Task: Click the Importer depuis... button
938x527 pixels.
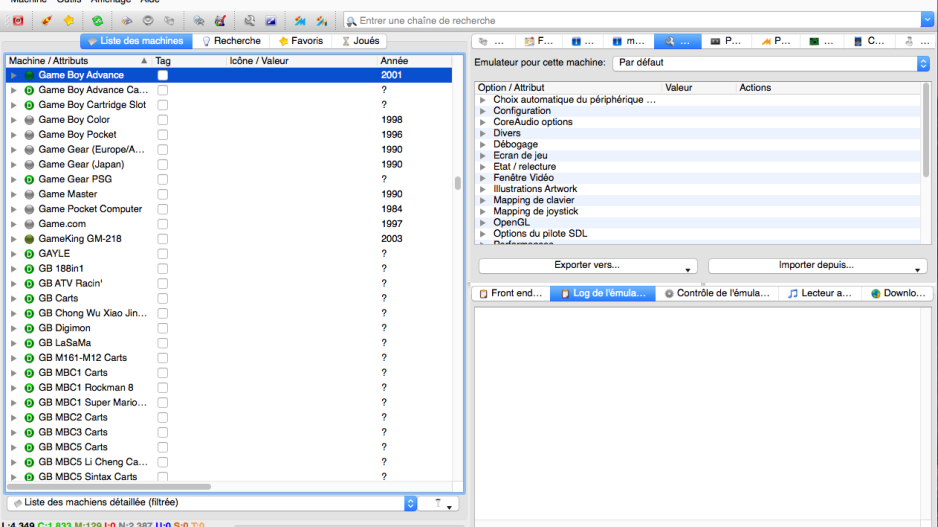Action: pyautogui.click(x=817, y=266)
